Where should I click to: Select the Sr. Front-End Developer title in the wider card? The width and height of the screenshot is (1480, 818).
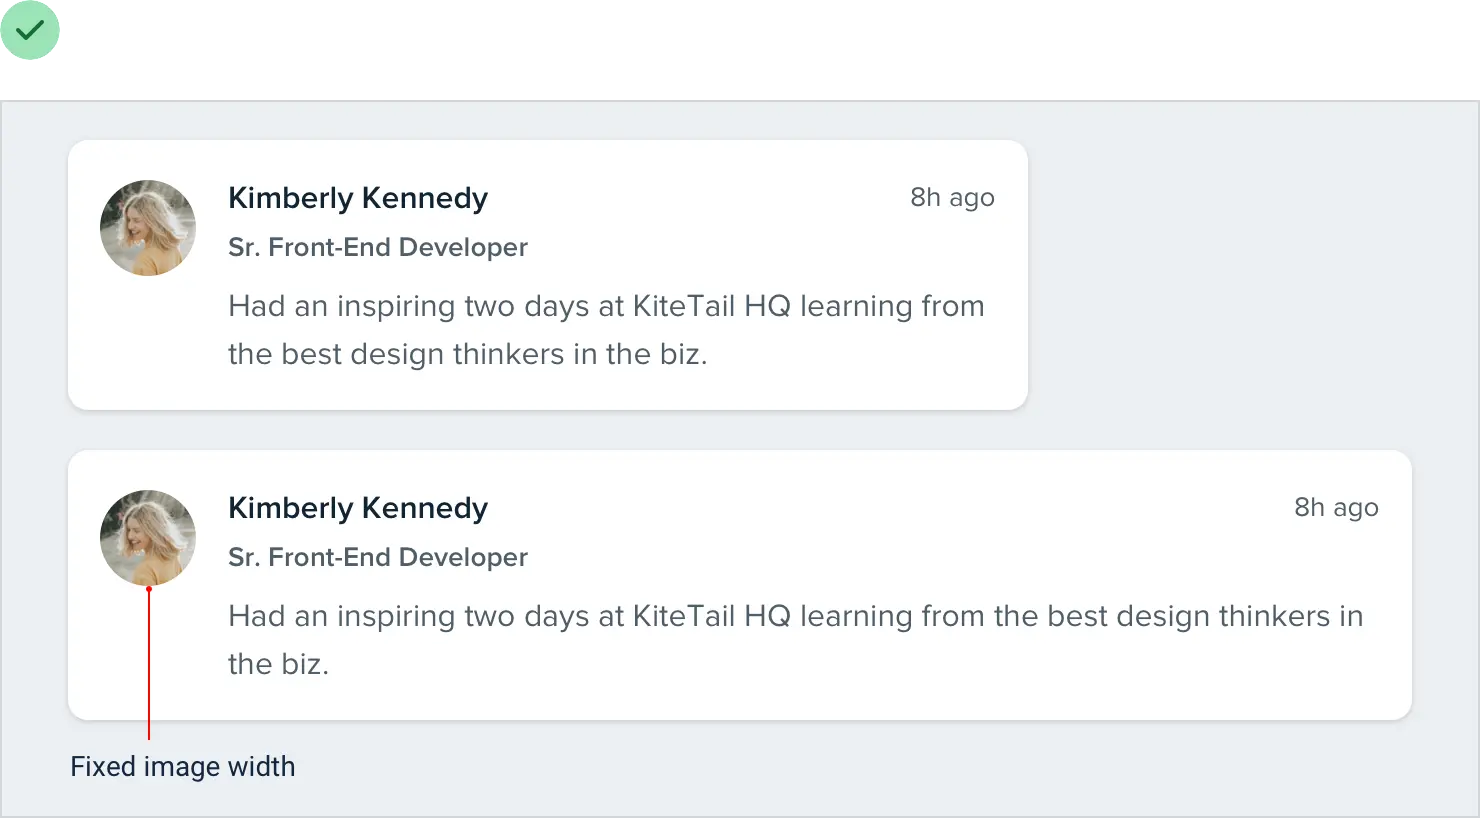click(378, 557)
